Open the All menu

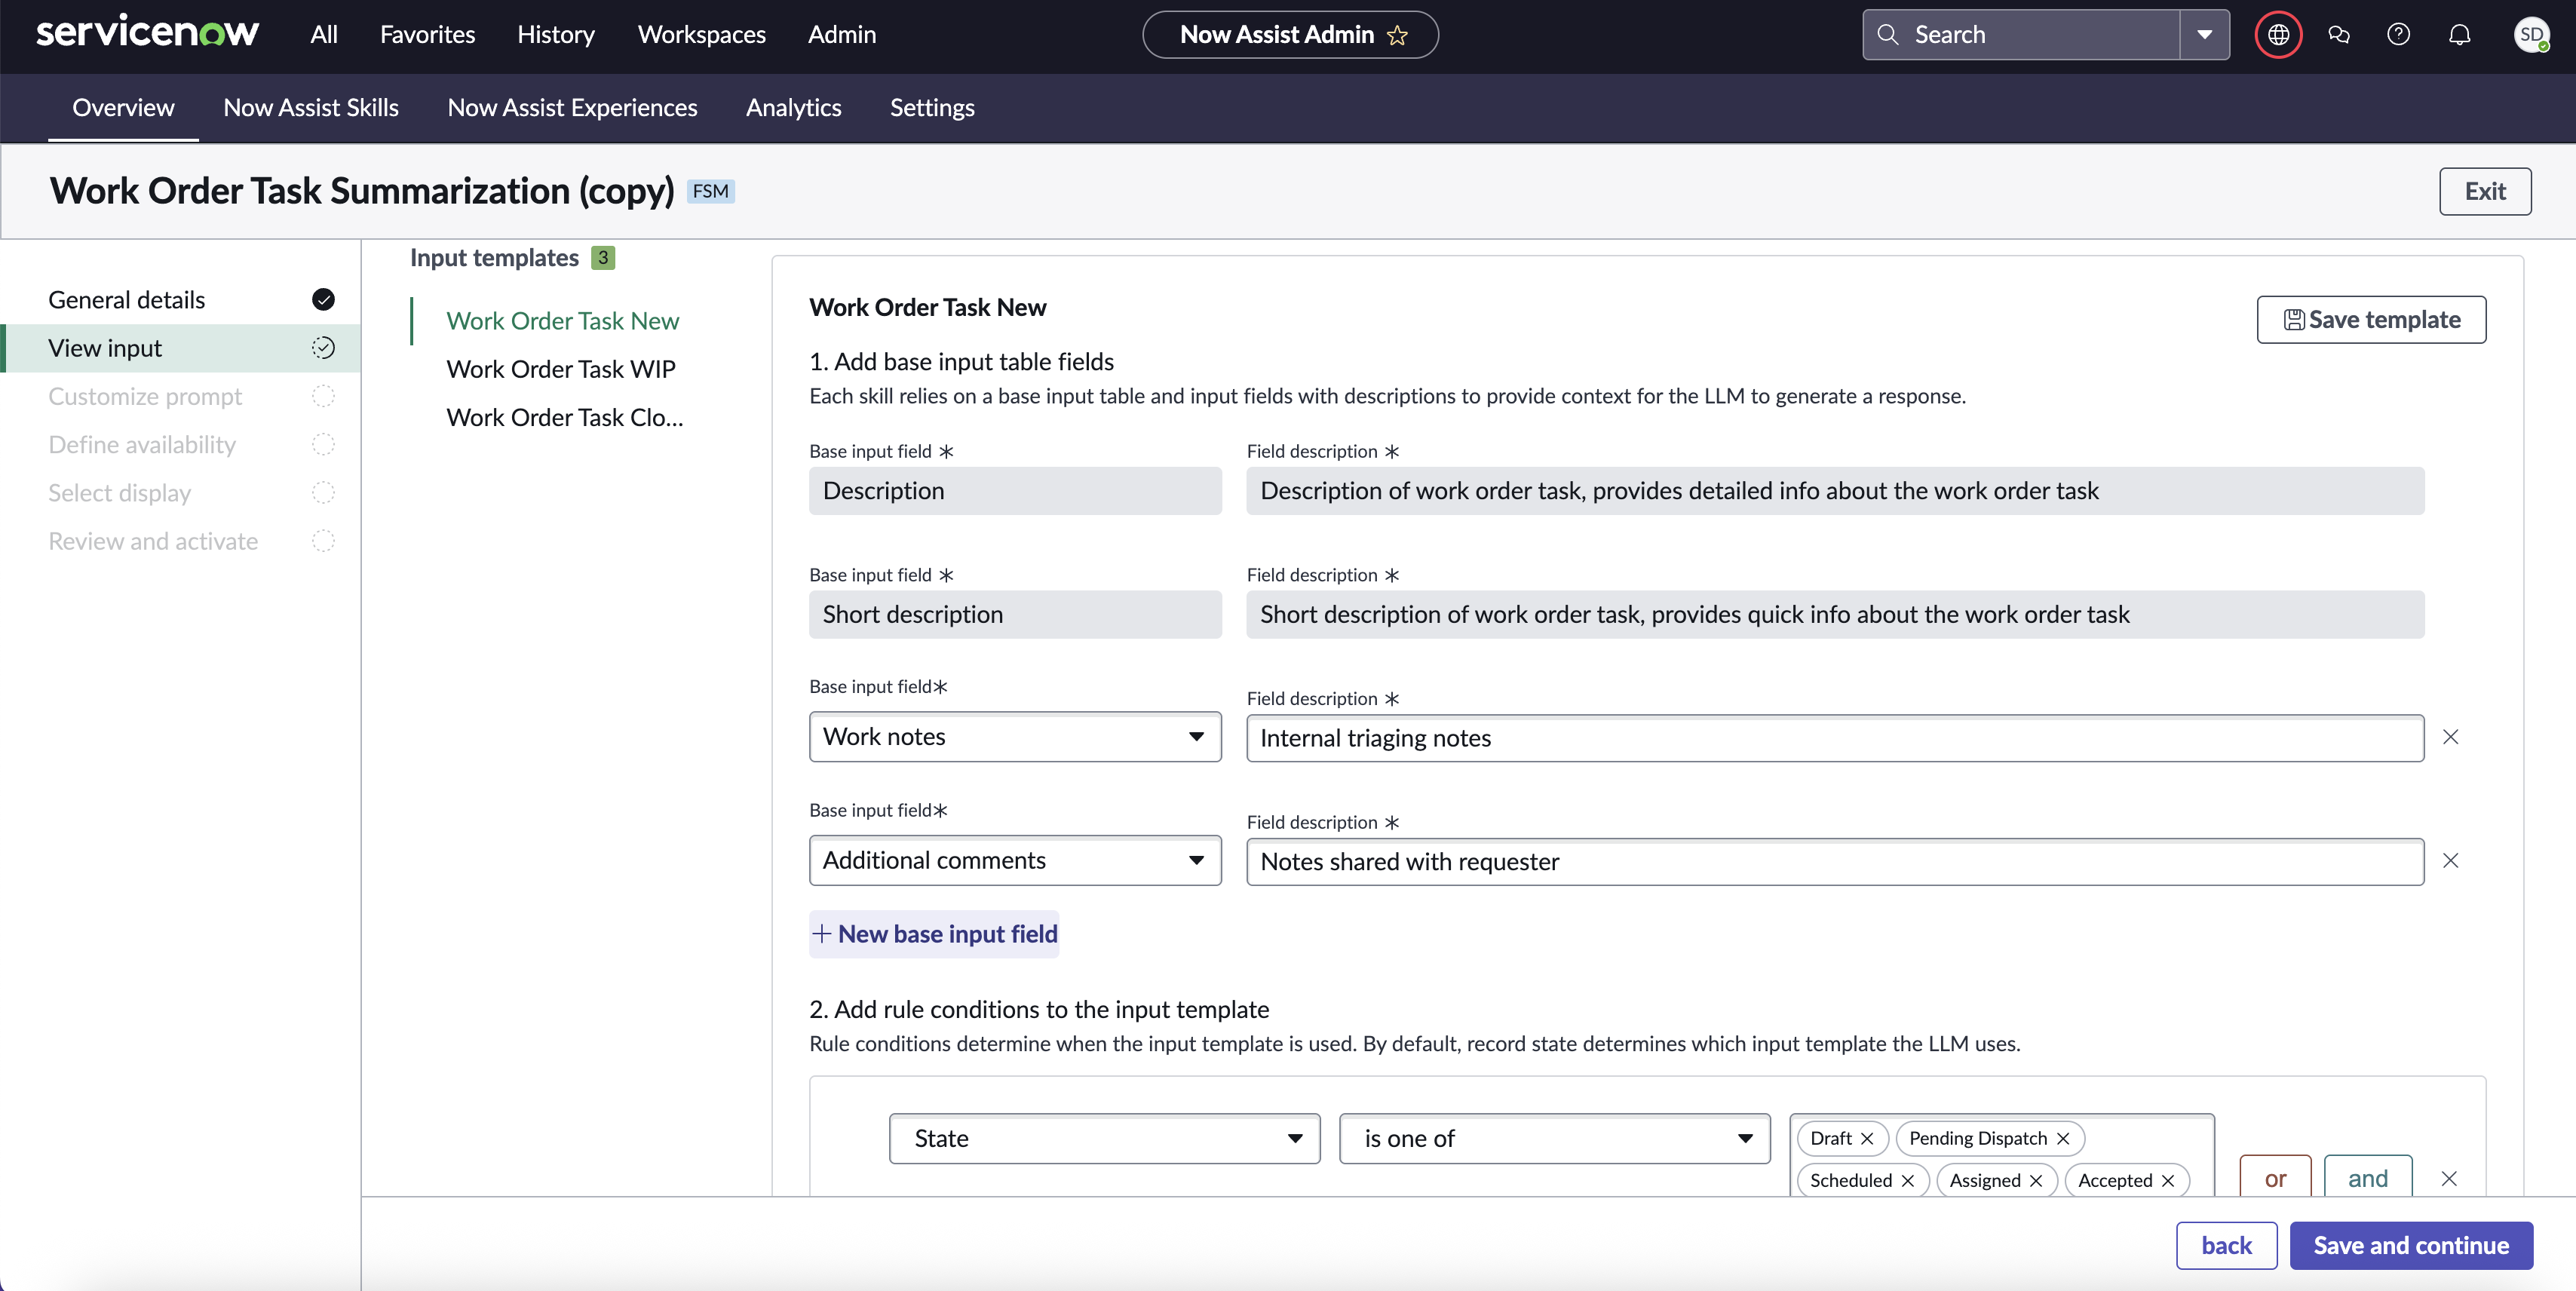[324, 34]
